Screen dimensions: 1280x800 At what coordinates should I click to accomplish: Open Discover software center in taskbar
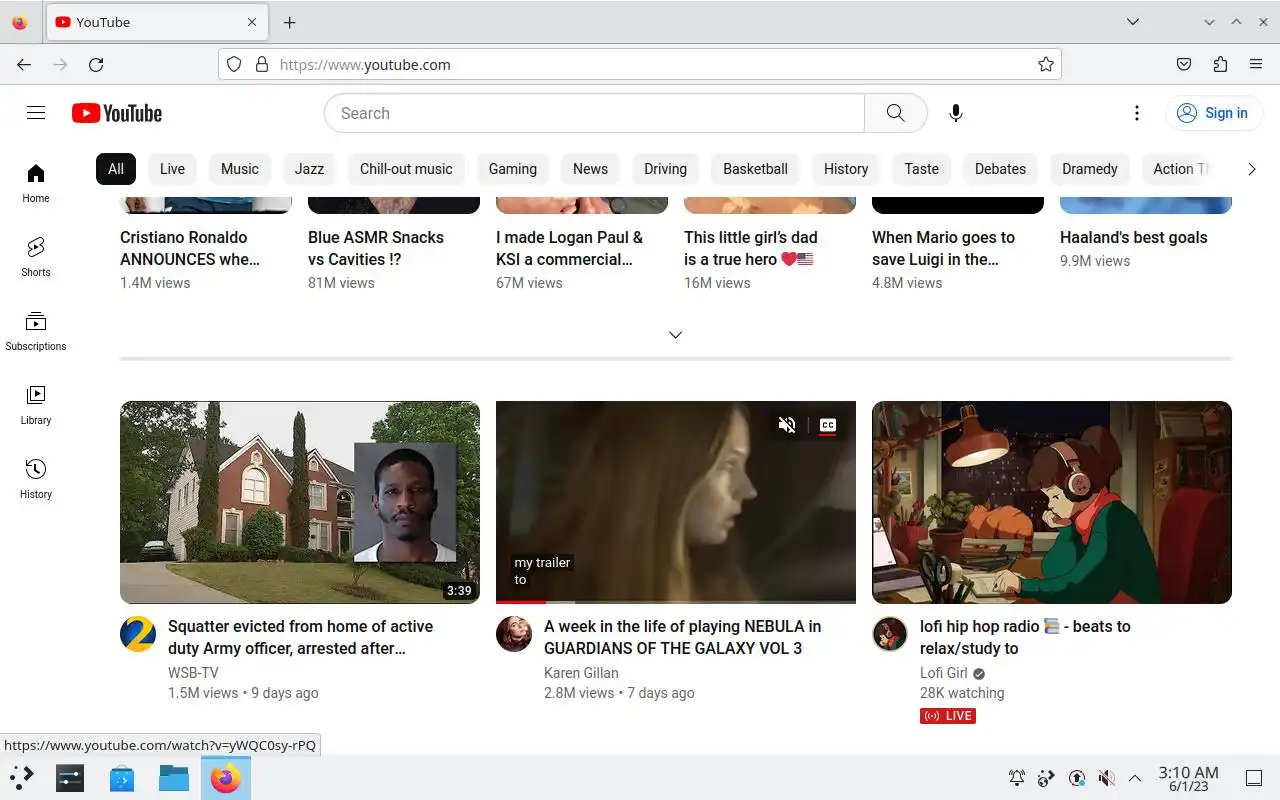122,777
